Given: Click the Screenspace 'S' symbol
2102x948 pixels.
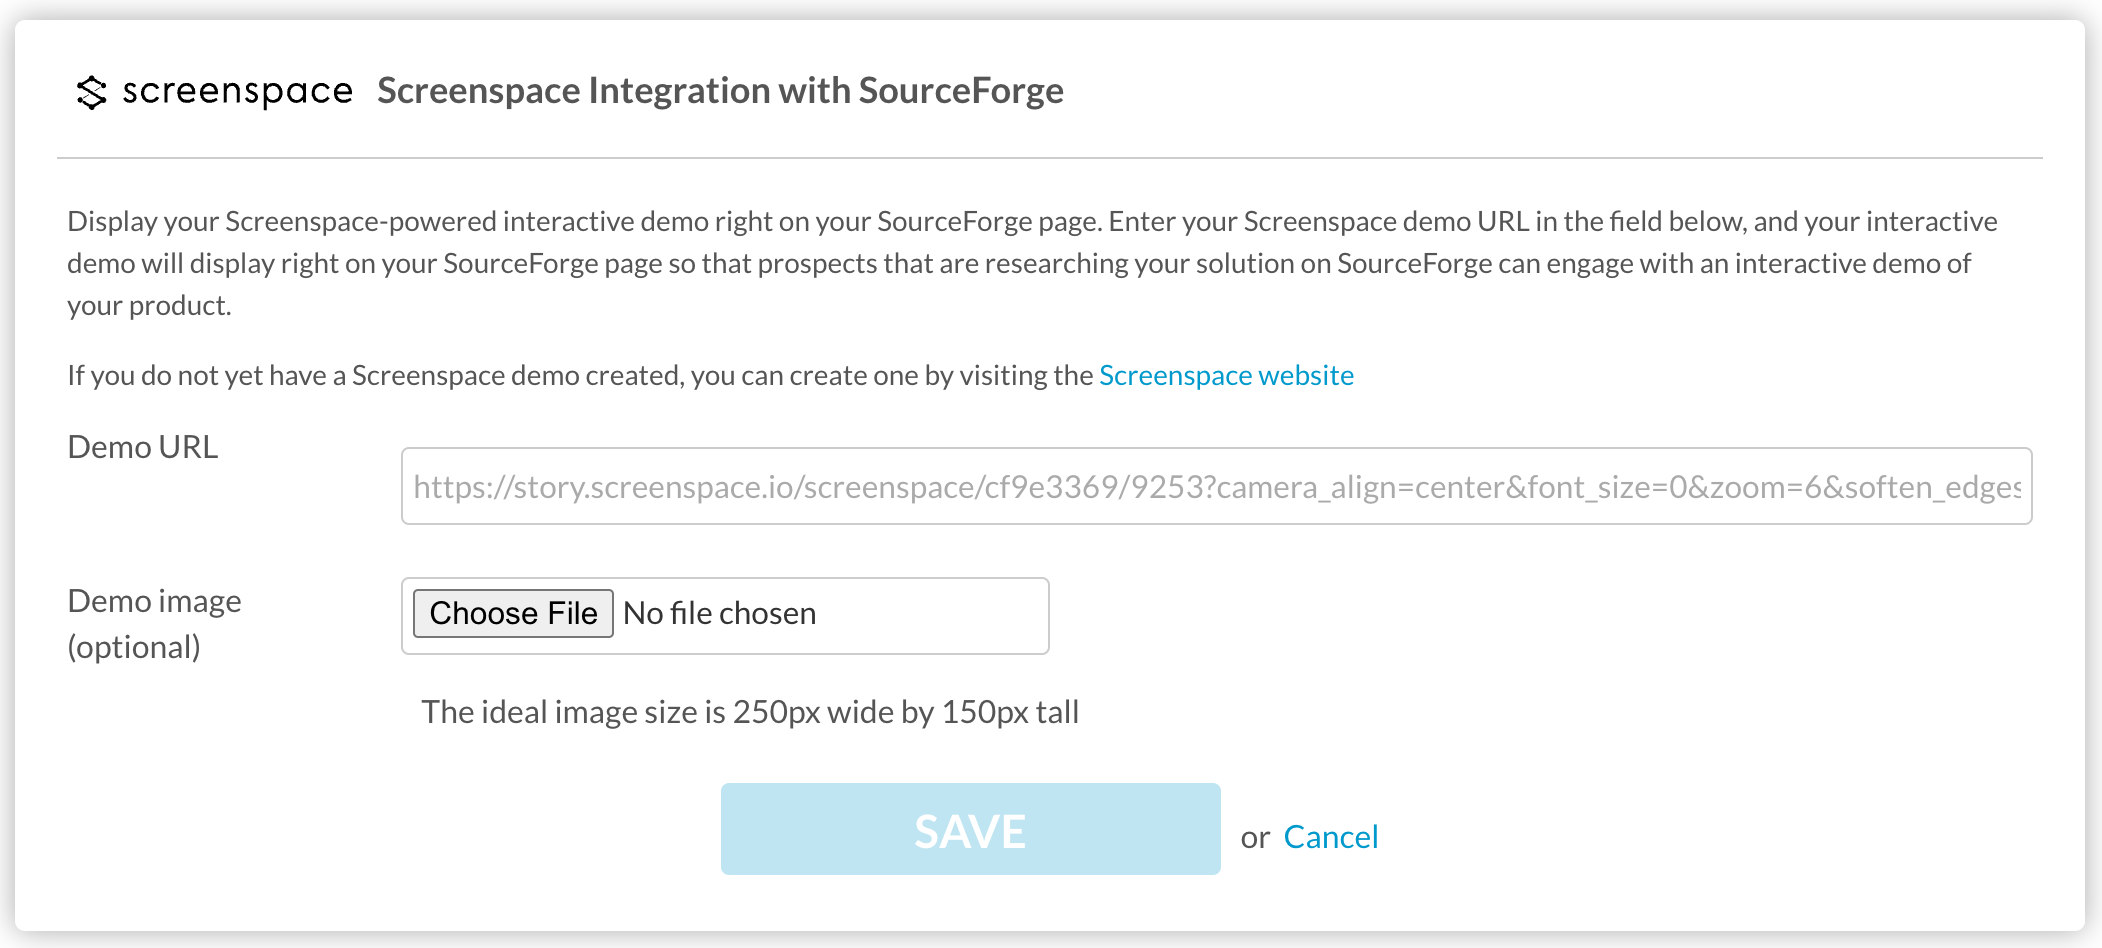Looking at the screenshot, I should (x=90, y=91).
